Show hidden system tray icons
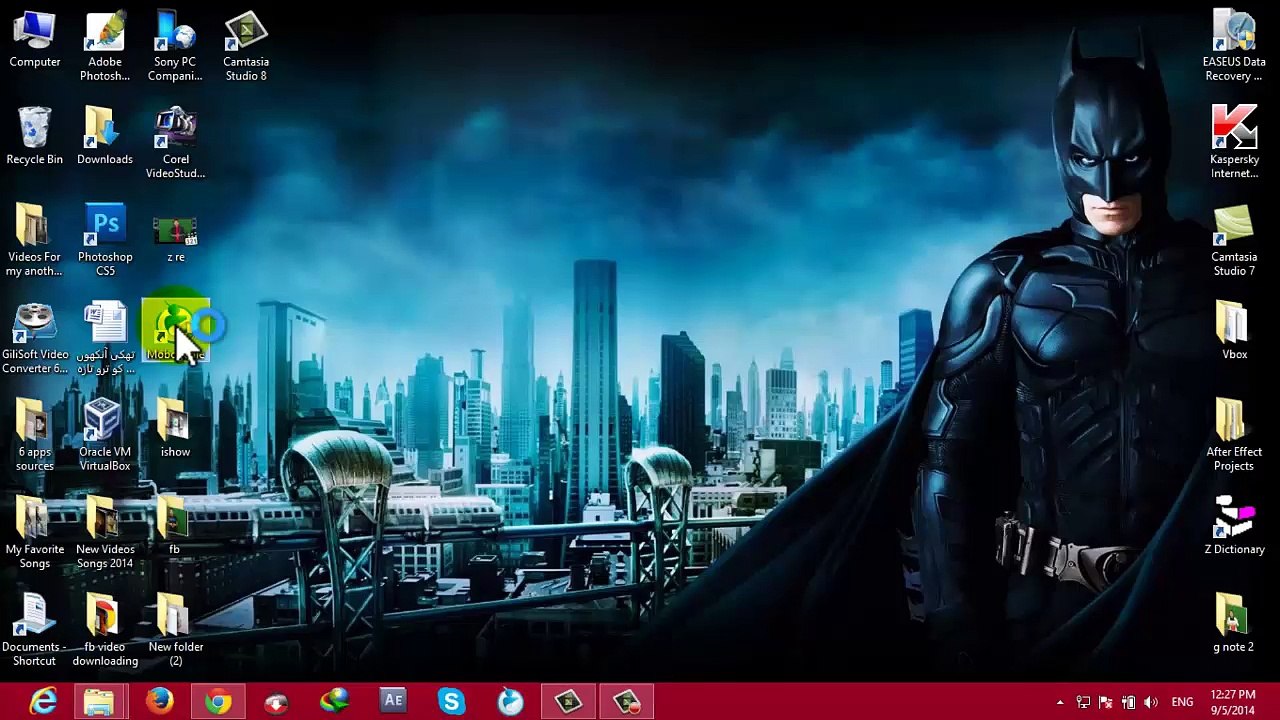Image resolution: width=1280 pixels, height=720 pixels. [1060, 703]
